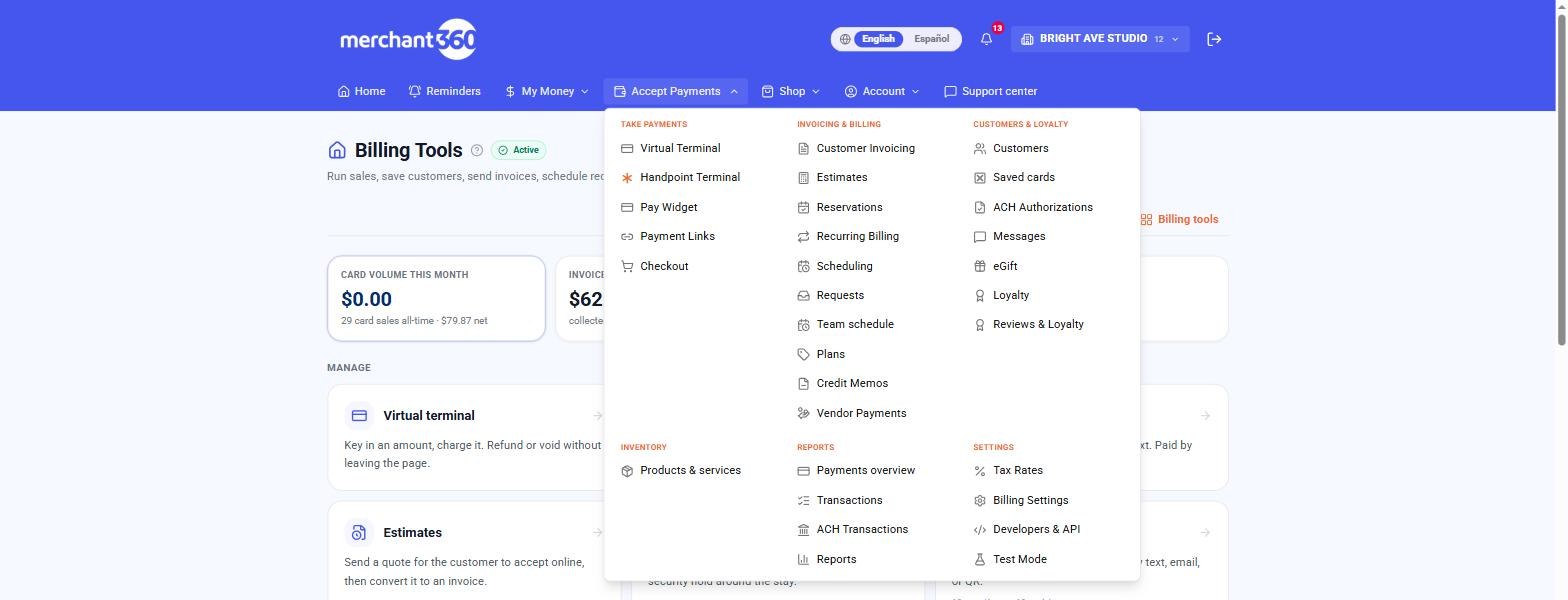Click the Billing Settings gear icon
Viewport: 1568px width, 600px height.
tap(980, 500)
